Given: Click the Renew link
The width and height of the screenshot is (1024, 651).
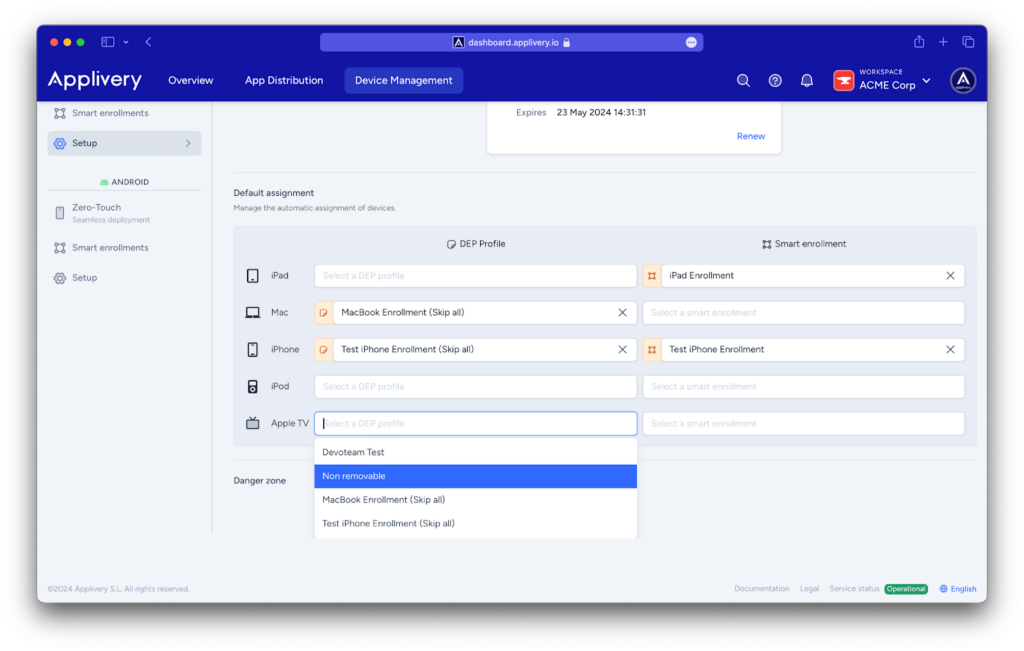Looking at the screenshot, I should click(750, 136).
